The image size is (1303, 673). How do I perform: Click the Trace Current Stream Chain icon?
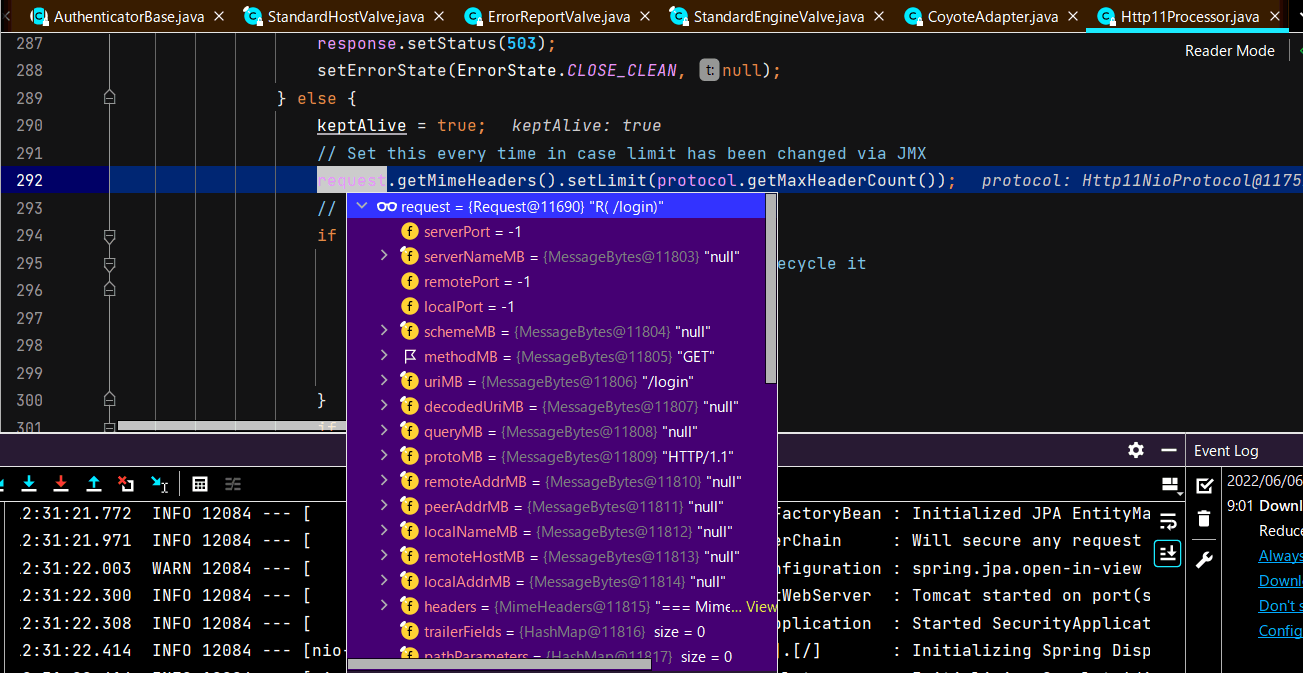[x=233, y=484]
